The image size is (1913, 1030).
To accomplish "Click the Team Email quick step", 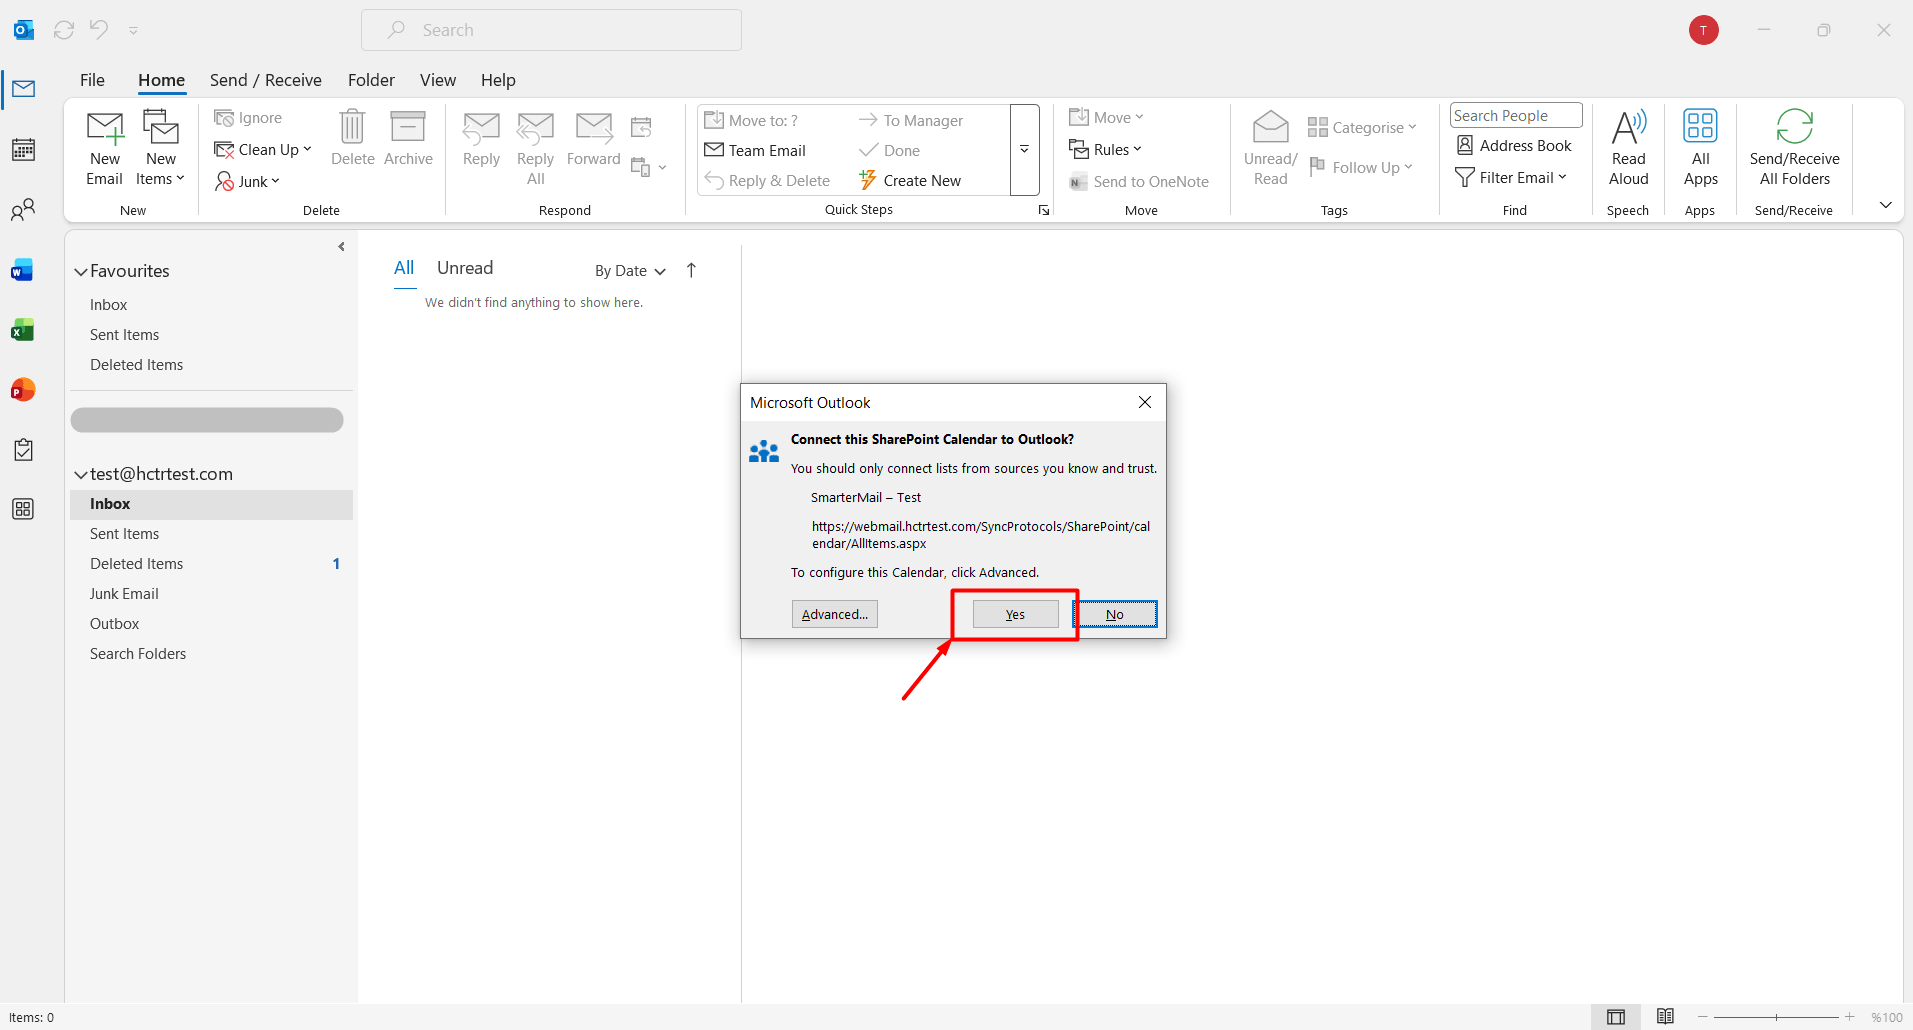I will [x=755, y=150].
